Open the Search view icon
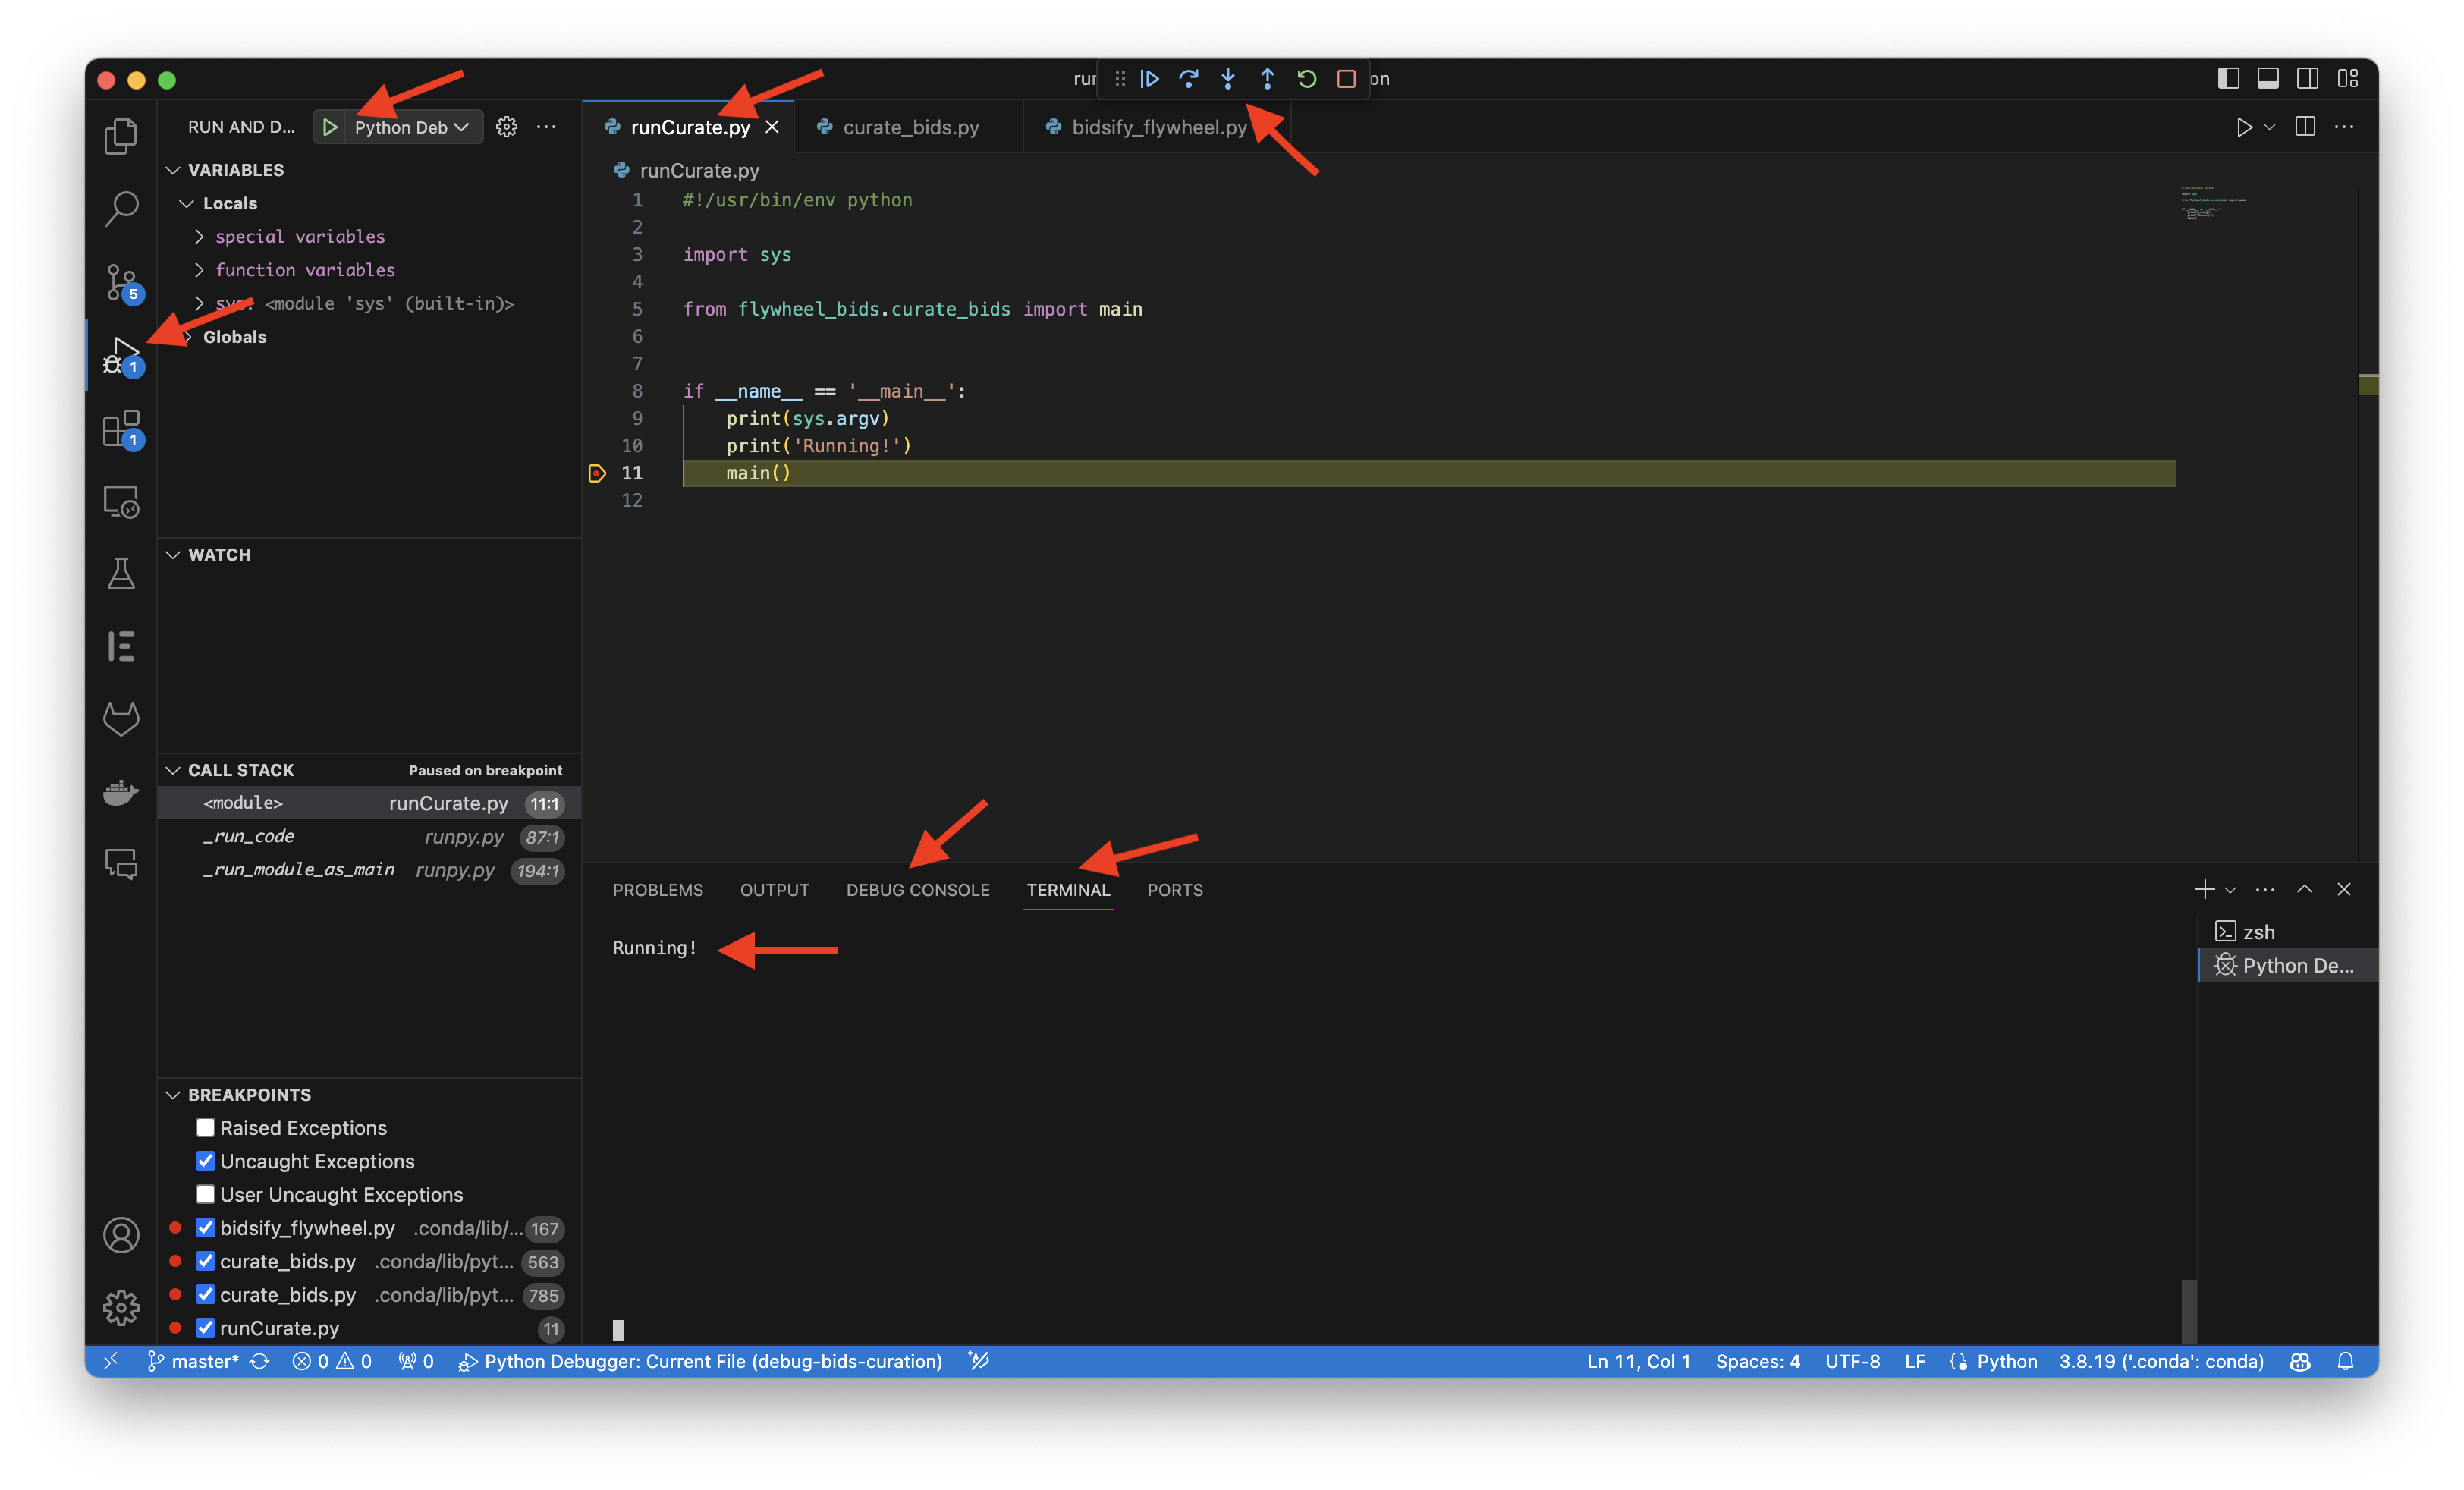 click(x=121, y=209)
